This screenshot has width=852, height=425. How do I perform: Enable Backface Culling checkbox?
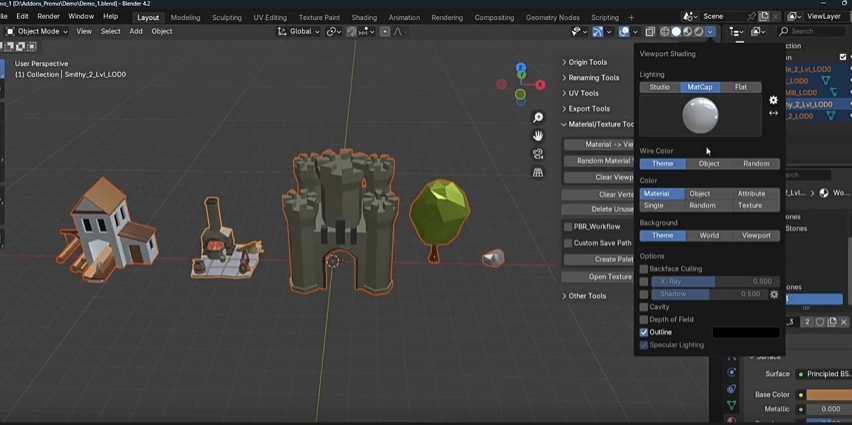[644, 269]
